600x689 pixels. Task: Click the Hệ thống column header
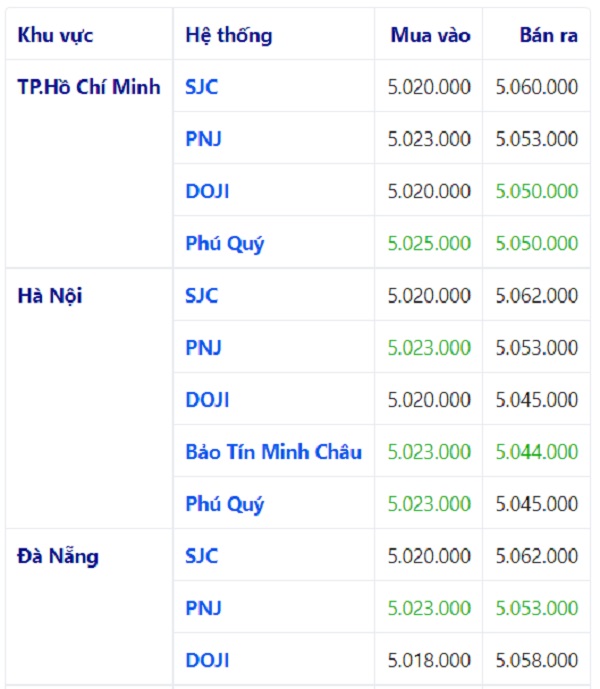pyautogui.click(x=228, y=36)
